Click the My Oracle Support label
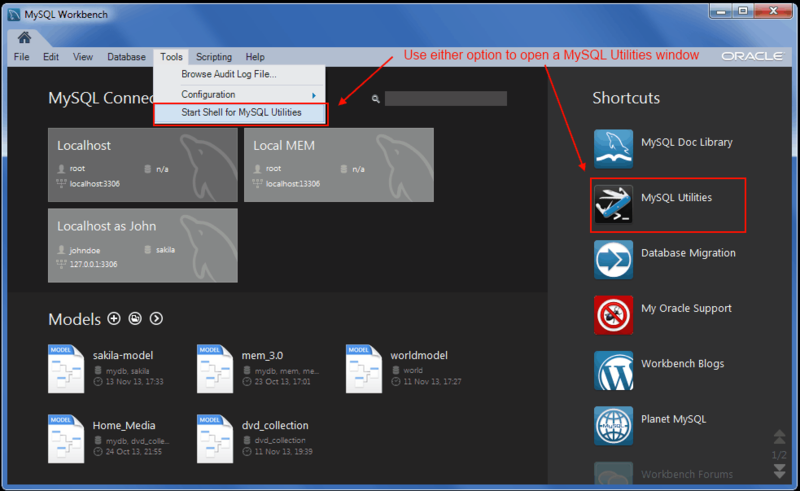The image size is (800, 491). coord(686,308)
